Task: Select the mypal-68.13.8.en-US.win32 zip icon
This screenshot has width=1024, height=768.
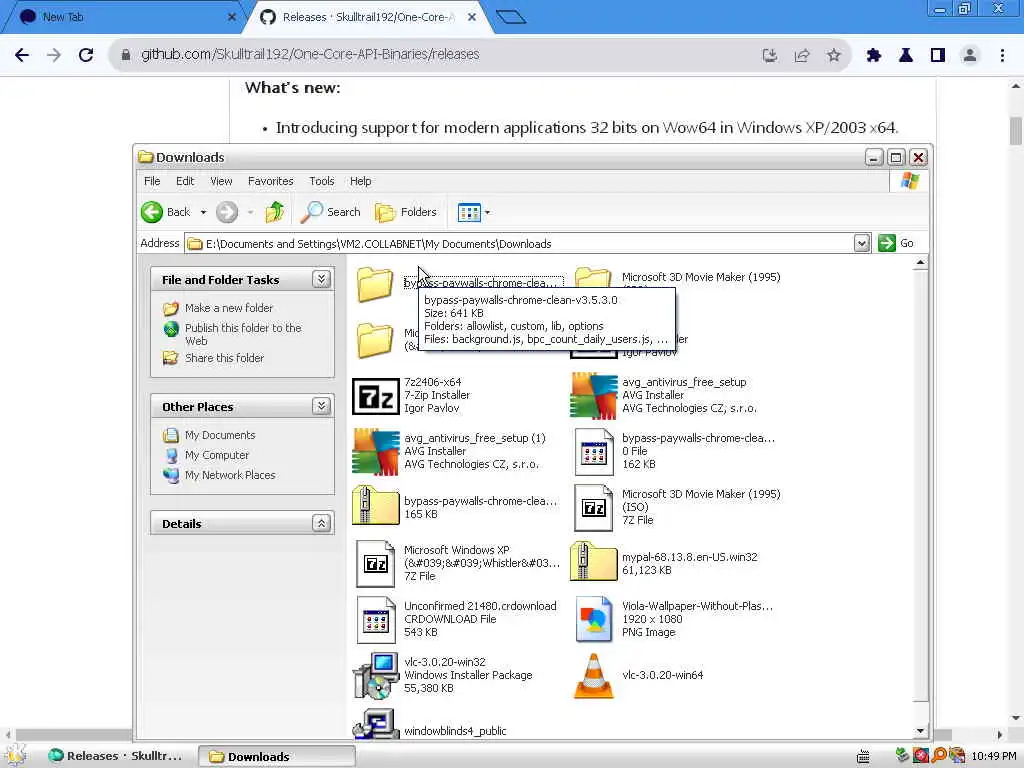Action: coord(593,562)
